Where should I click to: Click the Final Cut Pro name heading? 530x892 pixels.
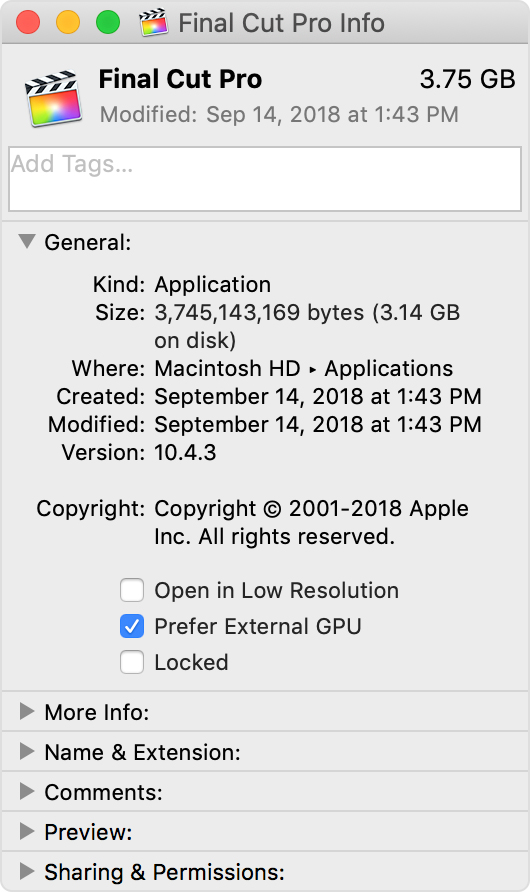coord(180,79)
